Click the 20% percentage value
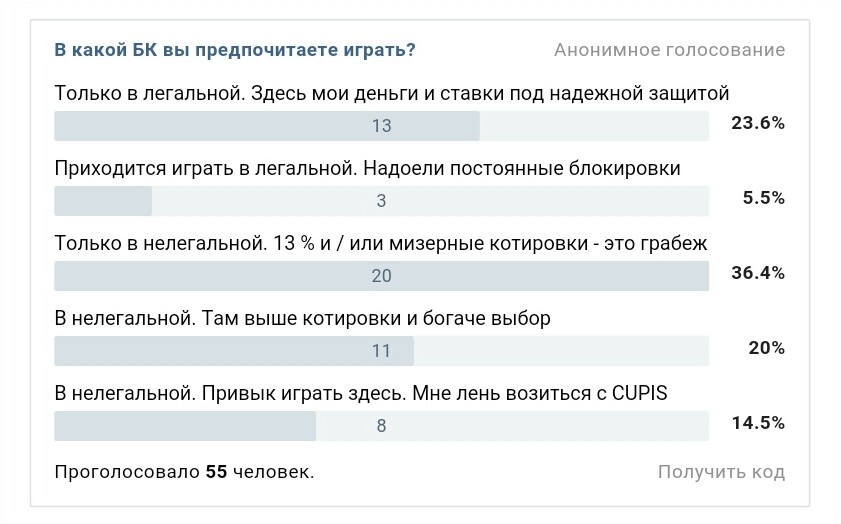841x524 pixels. [x=767, y=349]
